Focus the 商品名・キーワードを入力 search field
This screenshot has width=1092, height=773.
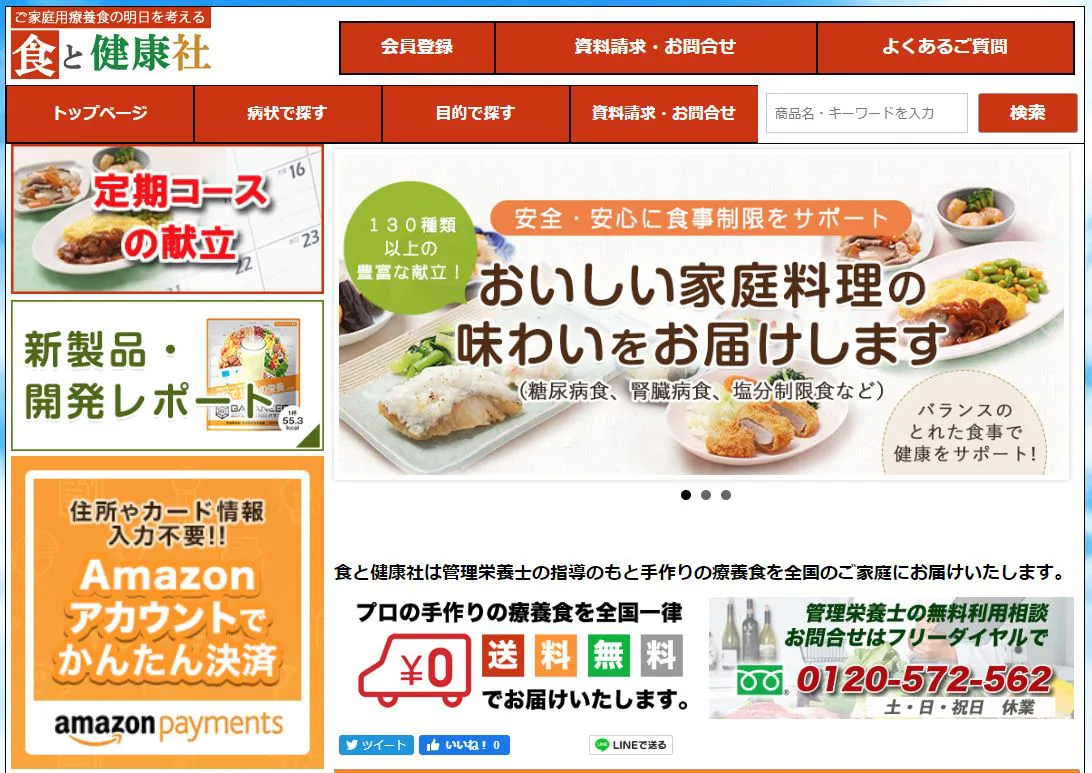coord(867,113)
